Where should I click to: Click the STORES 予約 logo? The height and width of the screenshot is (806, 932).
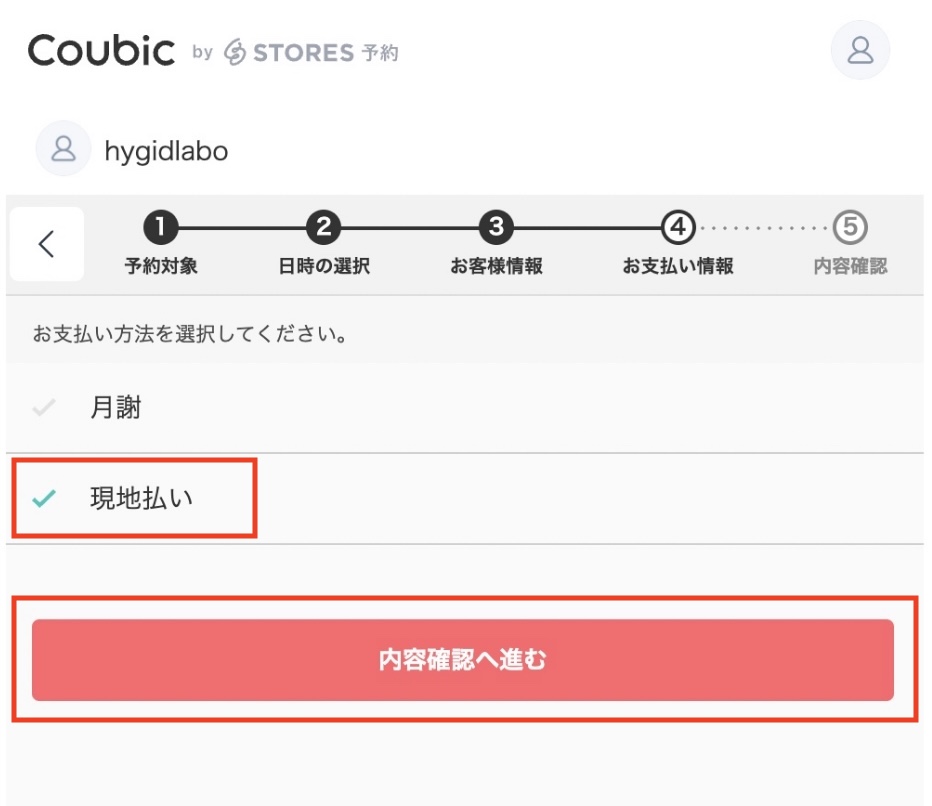coord(311,52)
